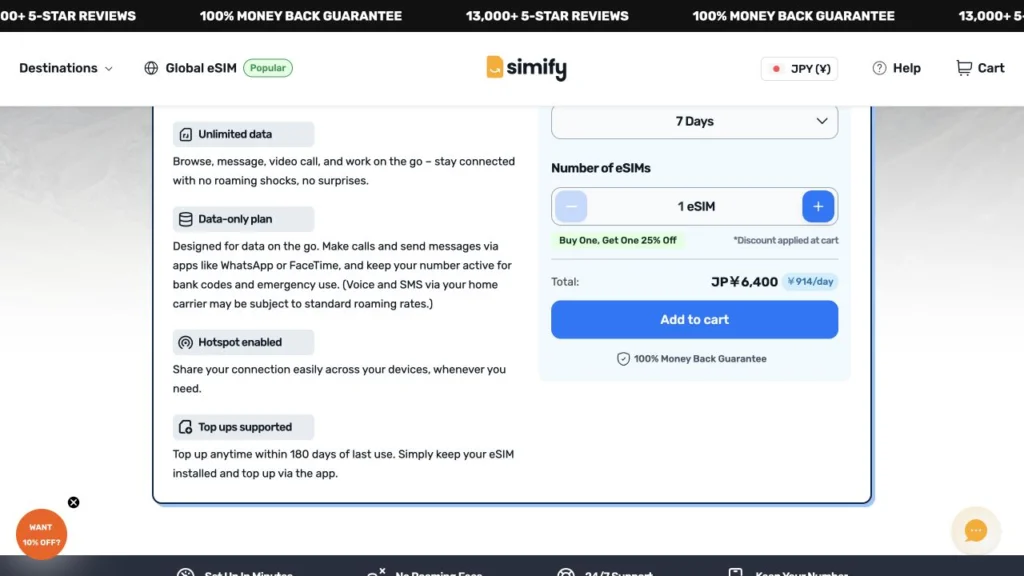Go to the simify home logo
This screenshot has height=576, width=1024.
526,68
